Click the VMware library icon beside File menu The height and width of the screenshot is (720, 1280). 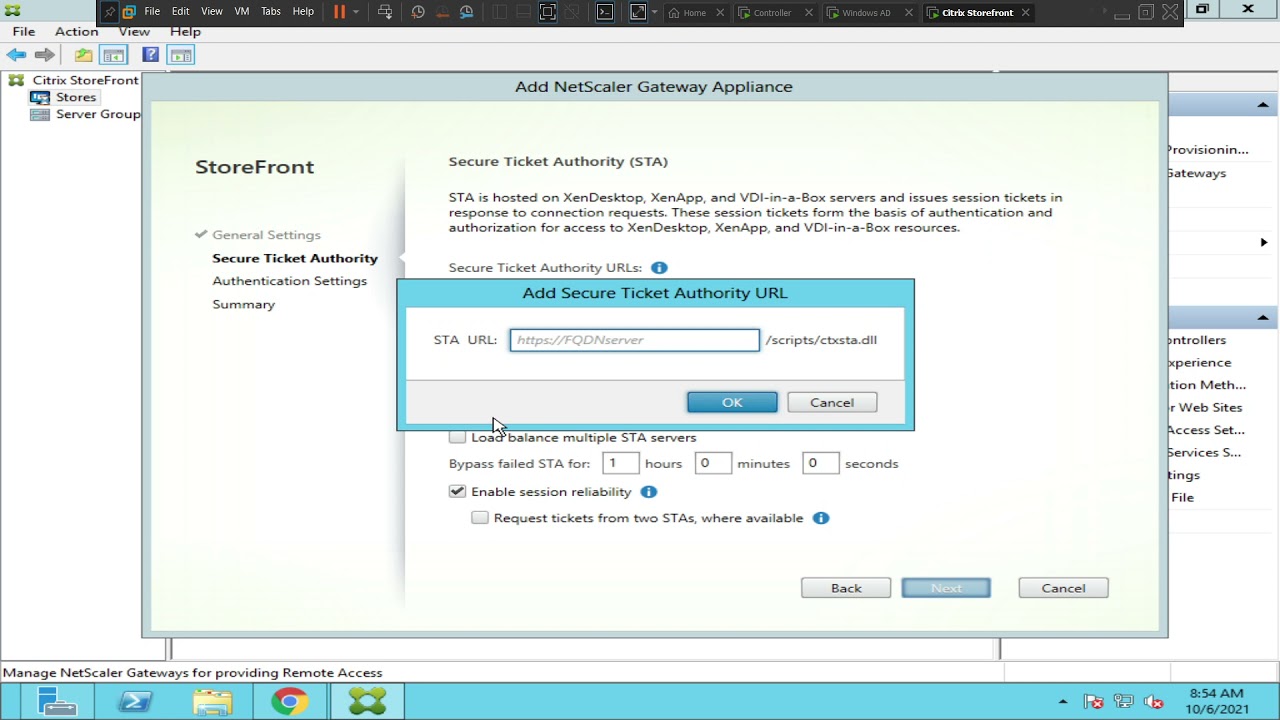(129, 12)
